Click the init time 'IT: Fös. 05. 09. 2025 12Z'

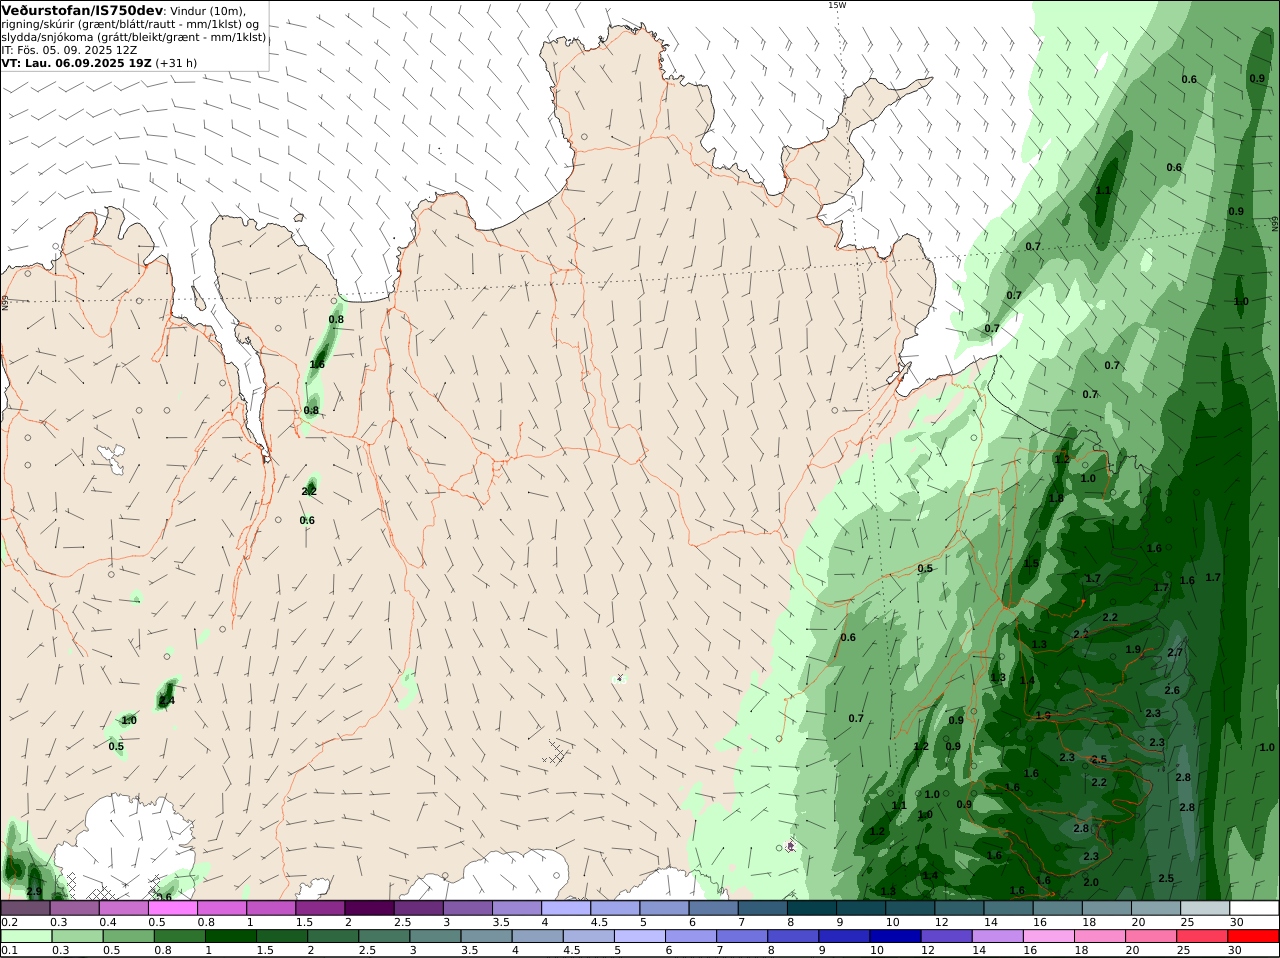pyautogui.click(x=69, y=49)
